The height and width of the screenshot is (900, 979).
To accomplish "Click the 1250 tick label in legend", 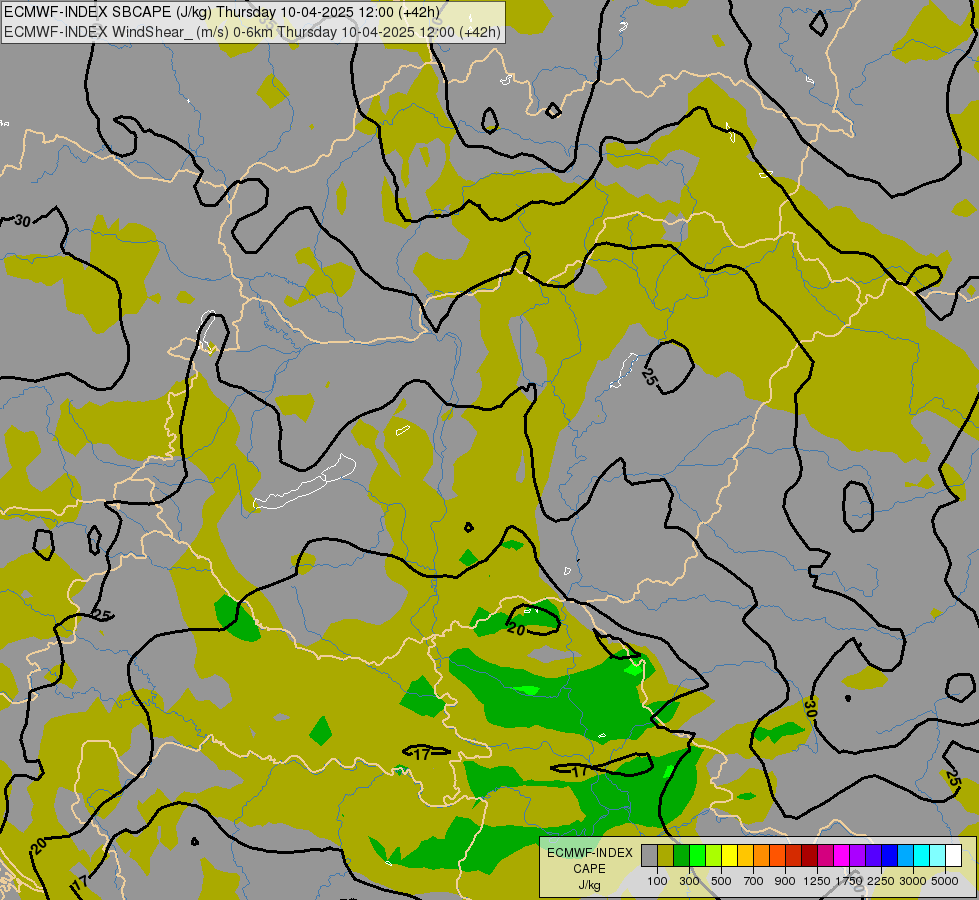I will pyautogui.click(x=817, y=881).
